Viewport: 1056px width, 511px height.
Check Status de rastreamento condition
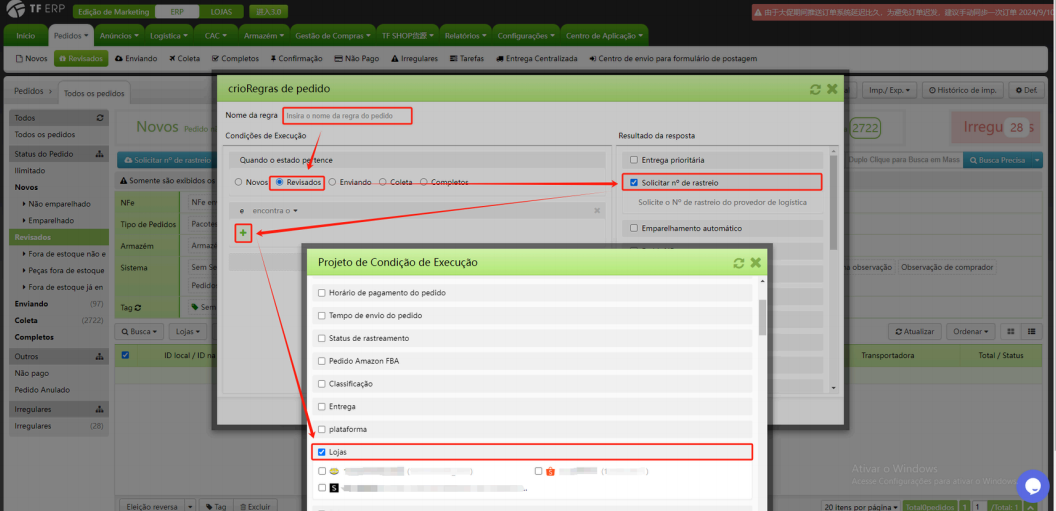click(x=321, y=338)
